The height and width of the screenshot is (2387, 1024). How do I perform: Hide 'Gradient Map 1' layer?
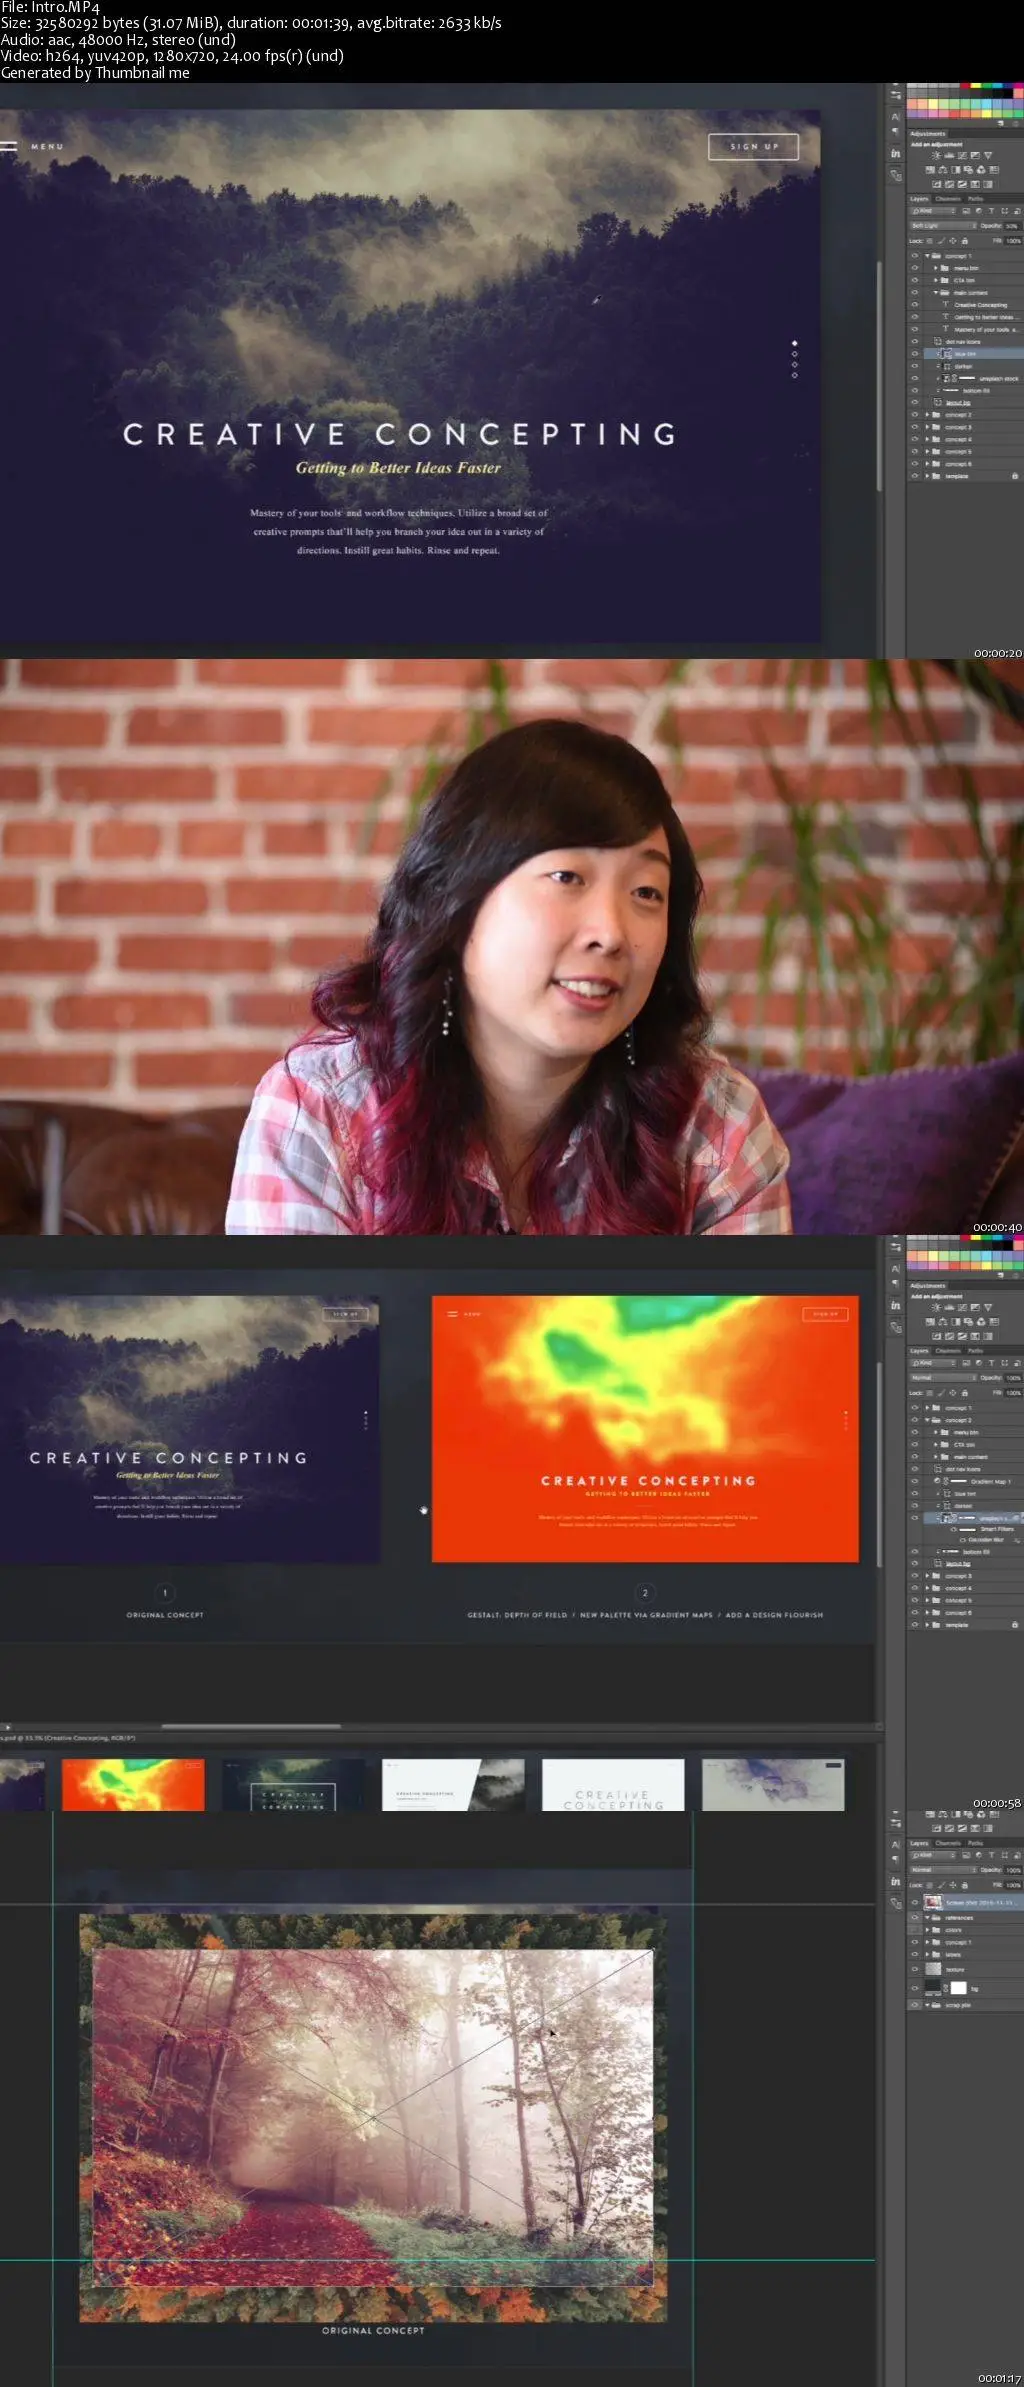915,1481
